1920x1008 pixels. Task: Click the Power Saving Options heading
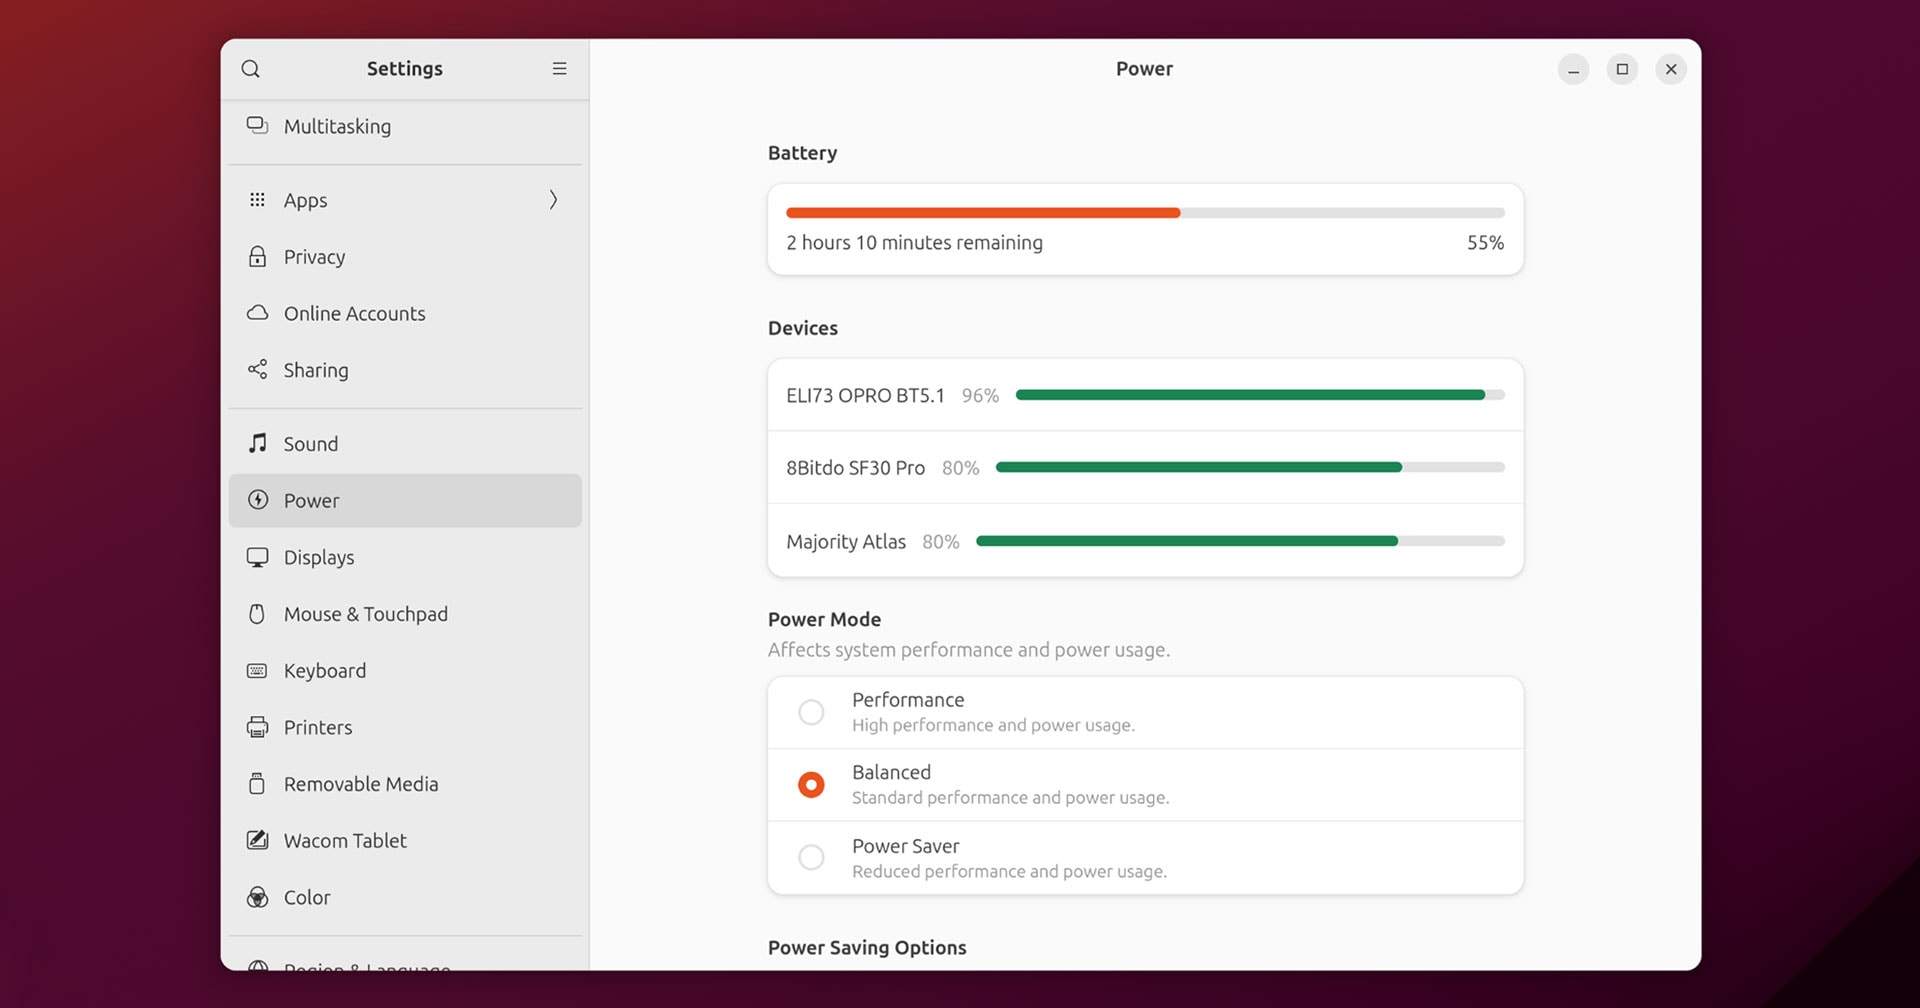[867, 948]
